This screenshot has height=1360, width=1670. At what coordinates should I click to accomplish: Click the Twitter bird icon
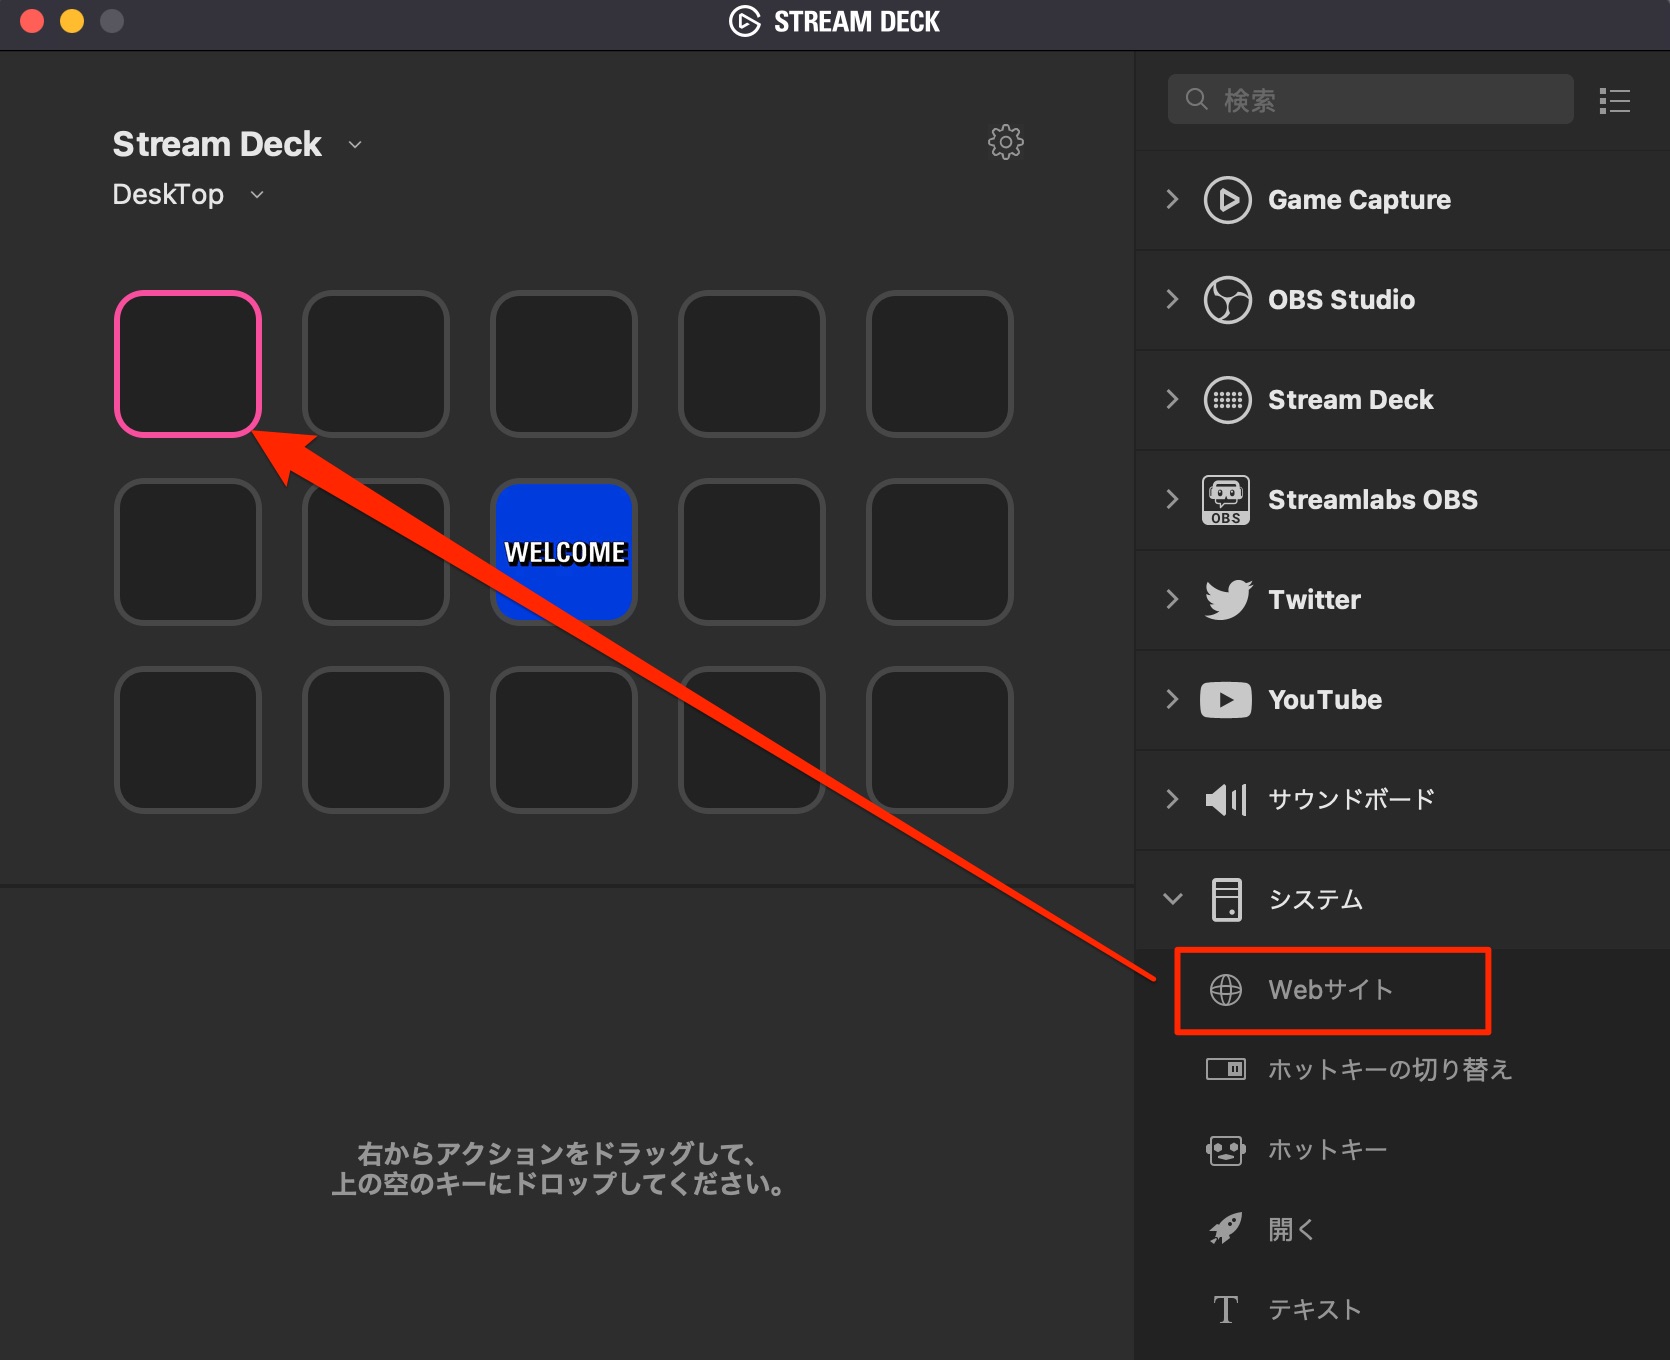point(1228,600)
